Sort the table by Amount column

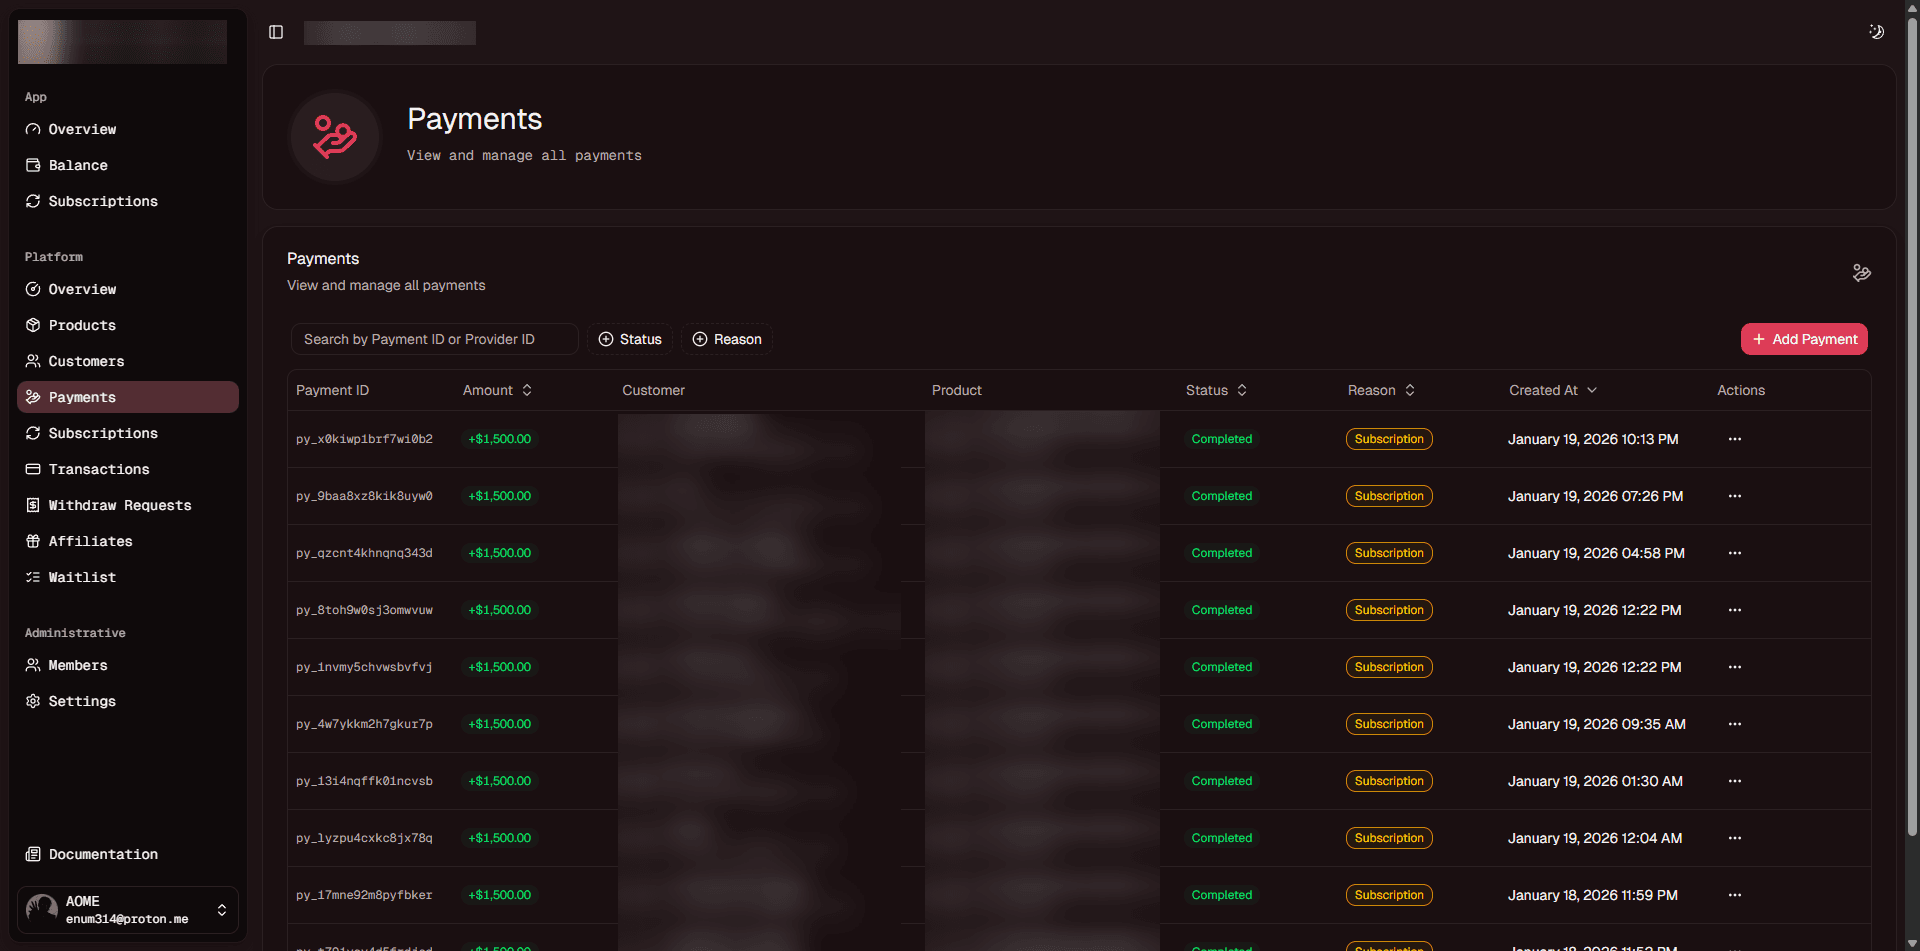[x=497, y=390]
